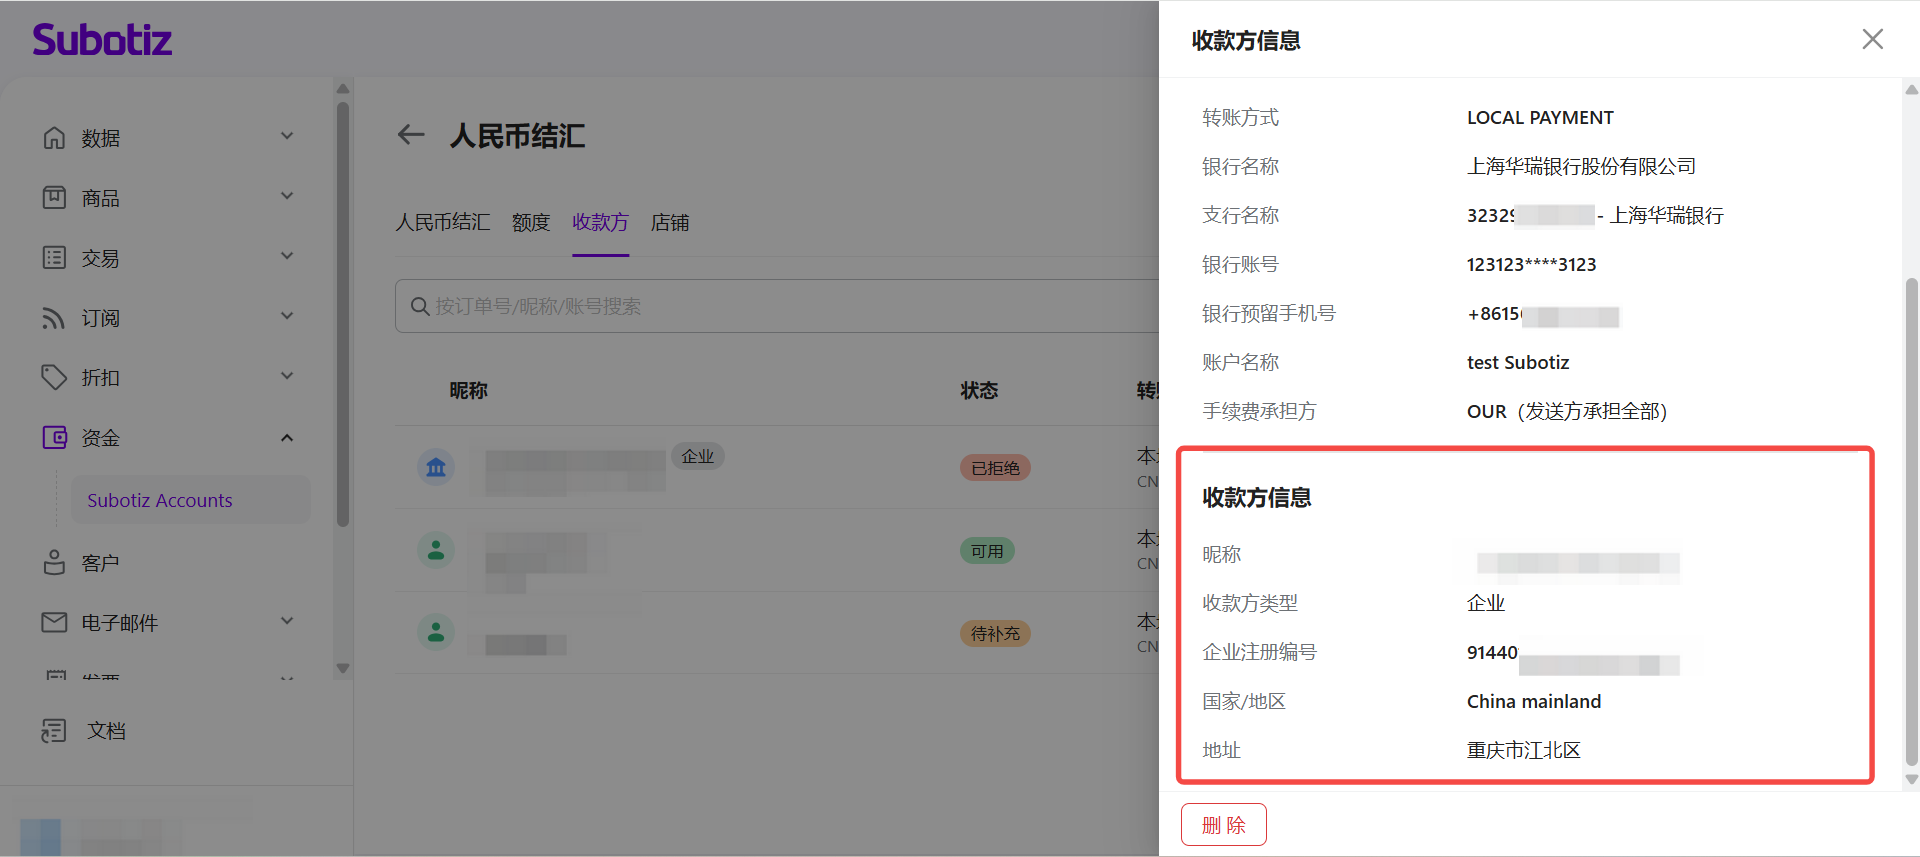
Task: Open the 文档 menu item
Action: pos(106,731)
